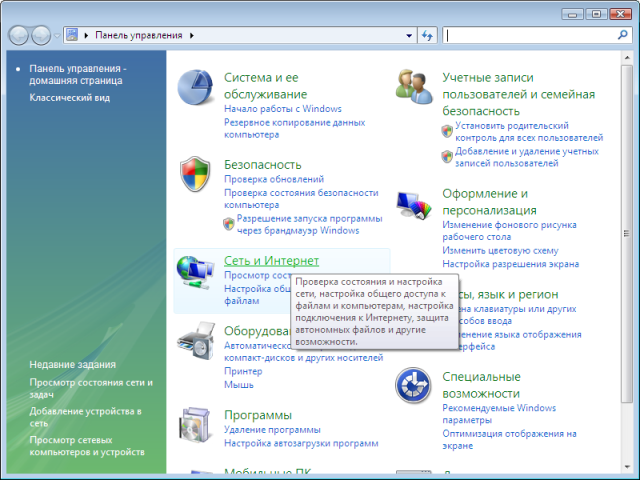640x480 pixels.
Task: Open Настройка автозагрузки программ
Action: pos(301,443)
